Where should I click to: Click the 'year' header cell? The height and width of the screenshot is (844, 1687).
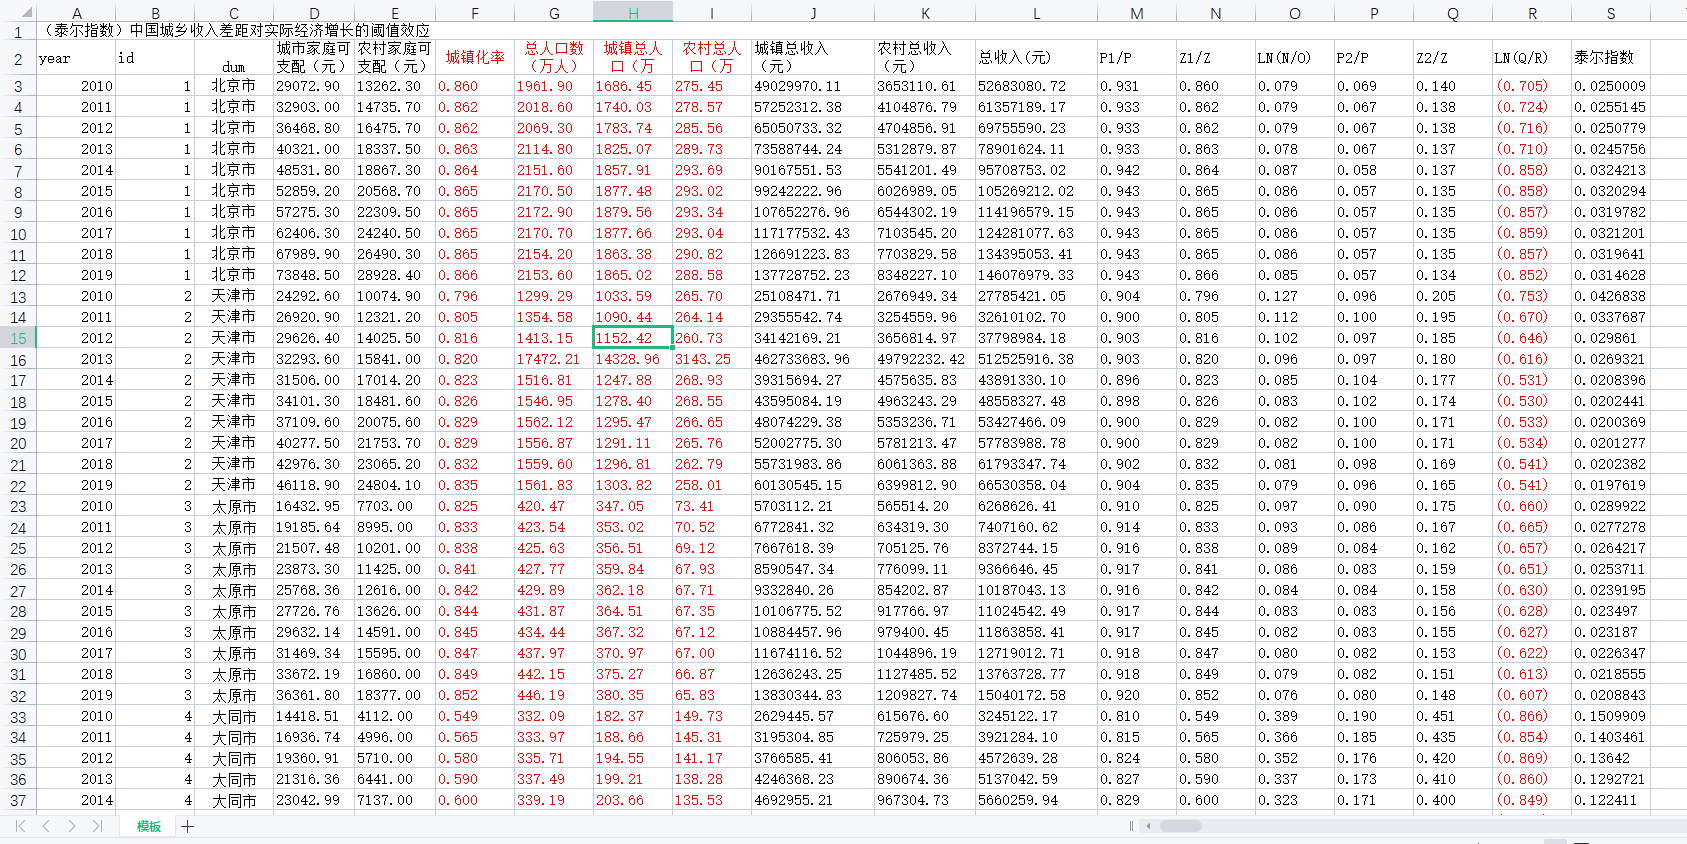pos(76,58)
